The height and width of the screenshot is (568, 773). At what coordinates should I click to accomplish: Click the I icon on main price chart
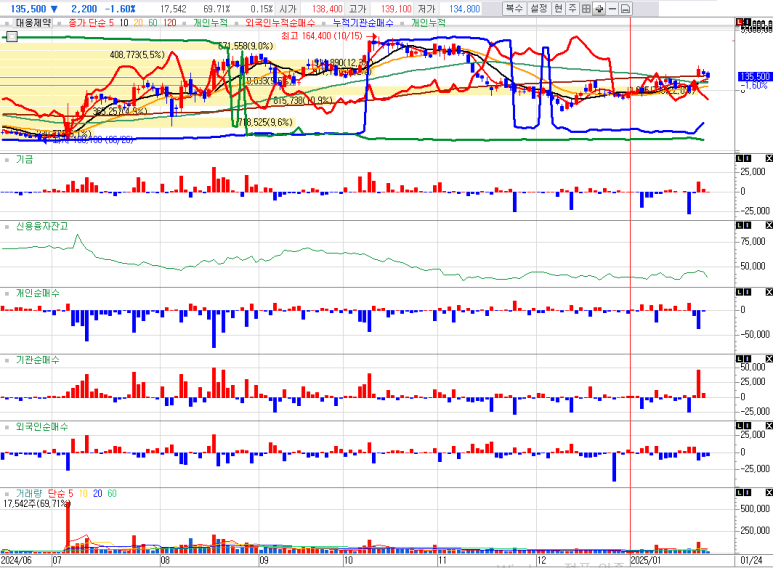(747, 22)
